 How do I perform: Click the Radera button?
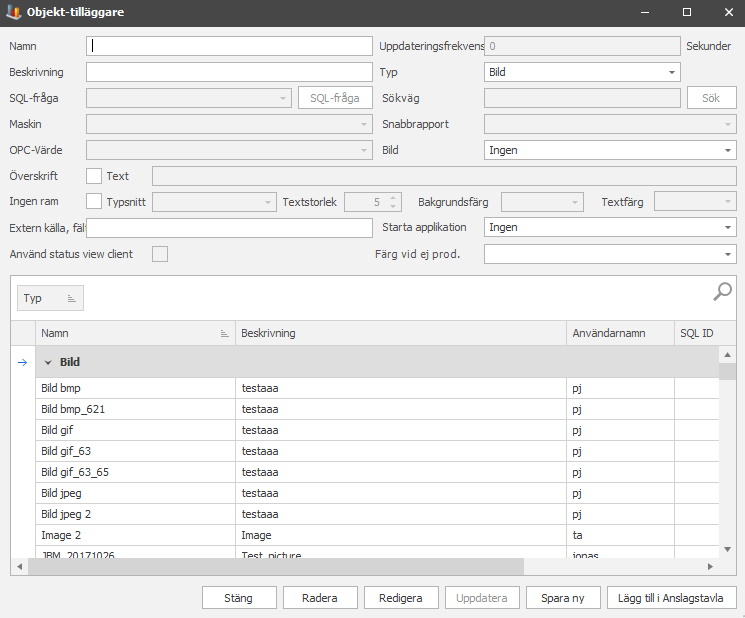pos(320,598)
